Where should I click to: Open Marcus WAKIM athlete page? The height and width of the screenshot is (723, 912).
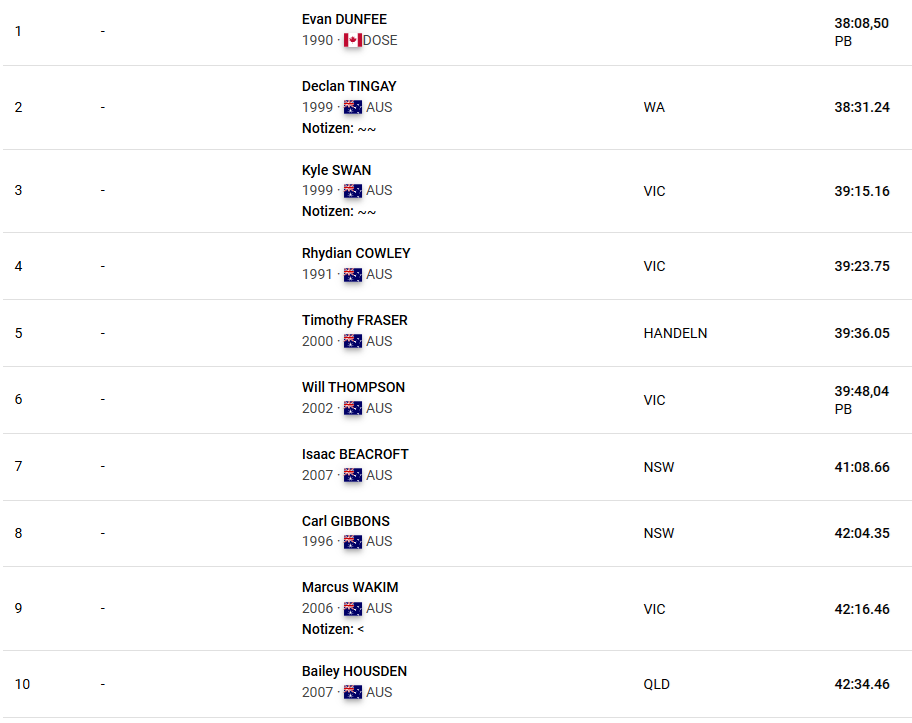350,587
